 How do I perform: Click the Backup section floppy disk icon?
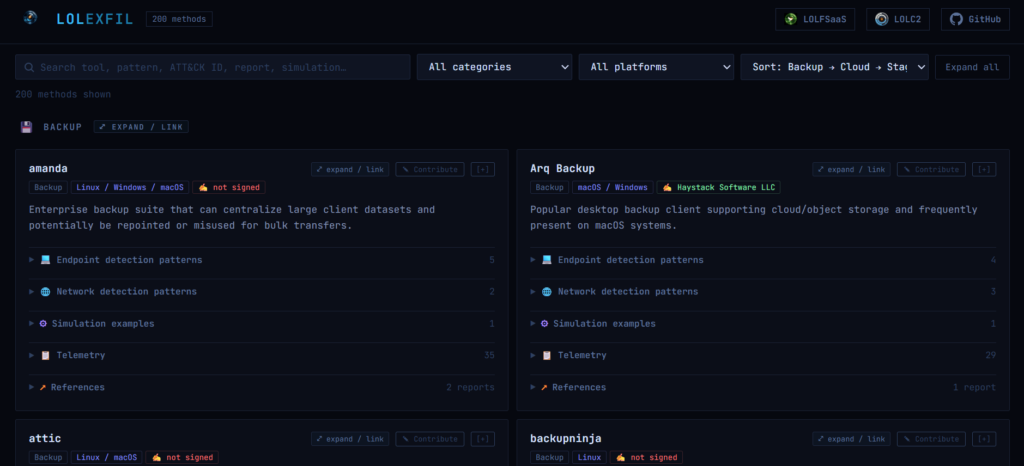27,127
